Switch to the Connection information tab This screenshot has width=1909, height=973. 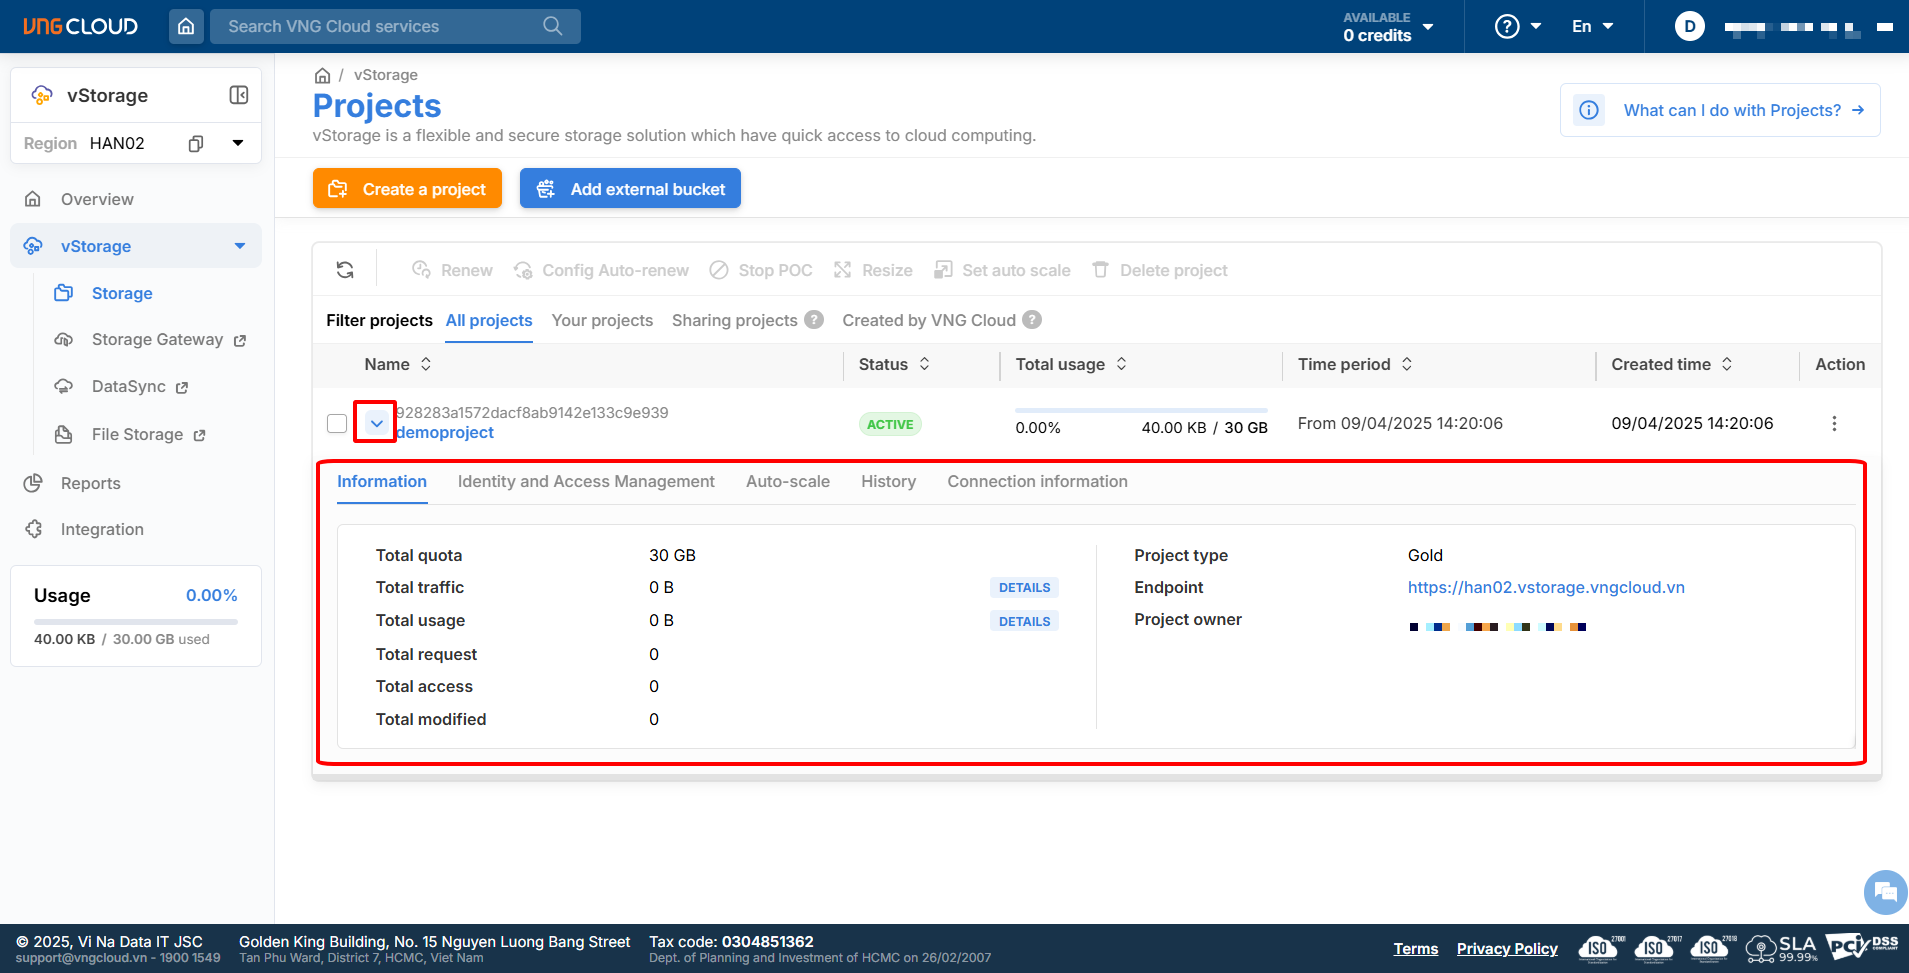point(1037,481)
